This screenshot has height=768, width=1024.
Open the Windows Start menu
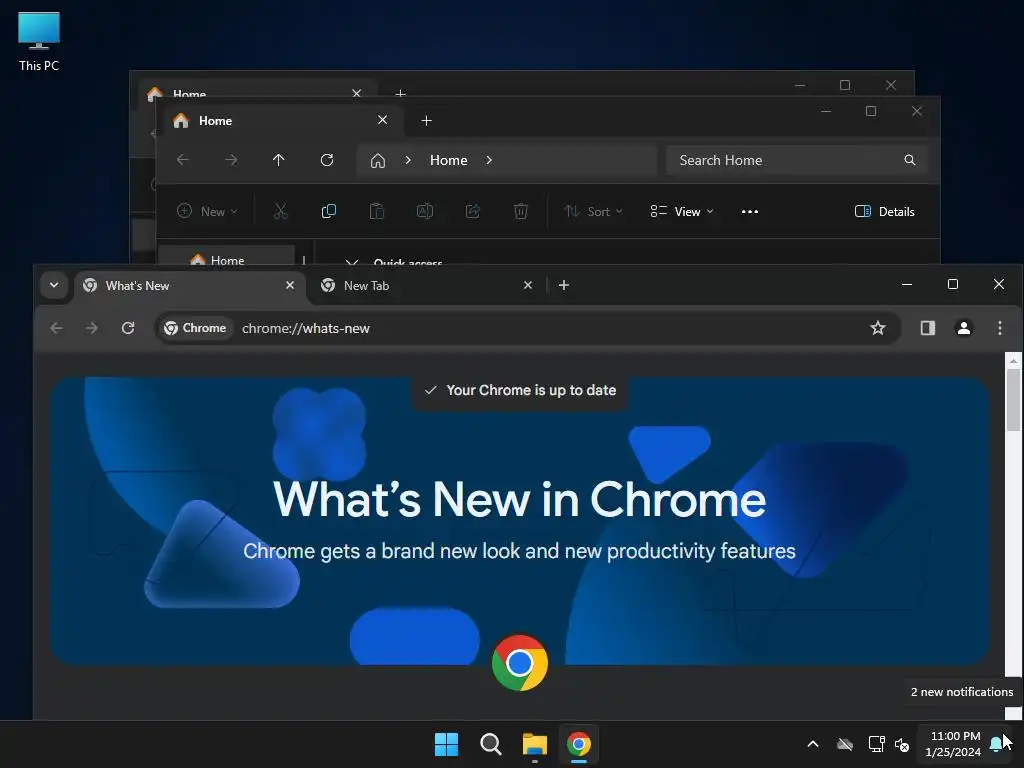[447, 744]
